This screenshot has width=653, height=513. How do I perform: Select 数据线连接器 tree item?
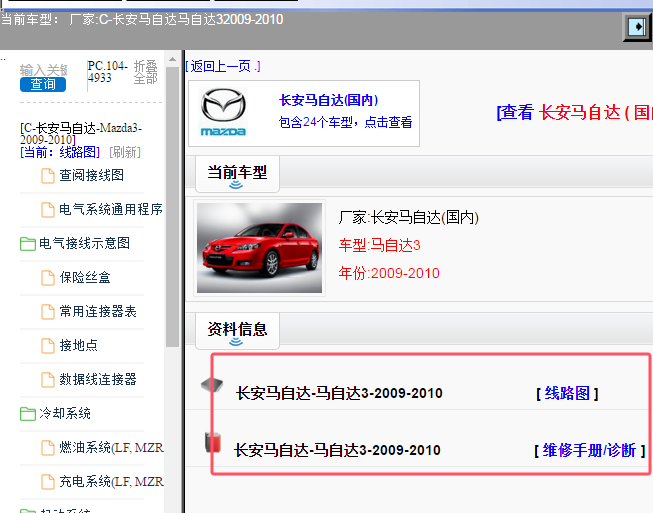coord(98,379)
